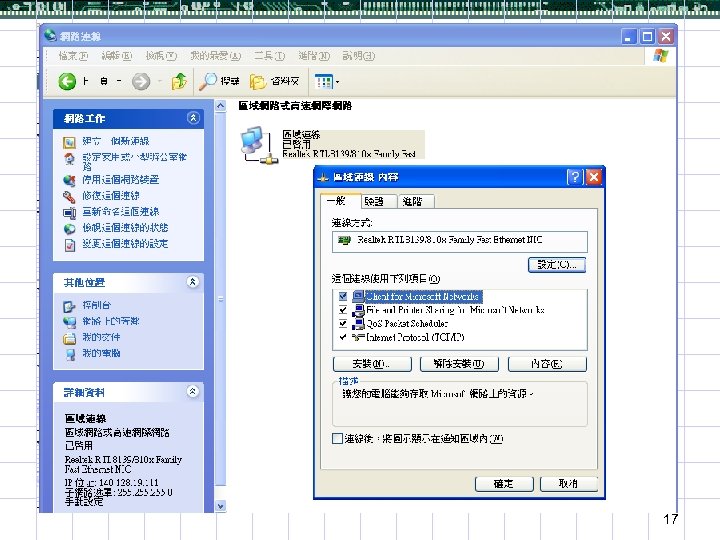Click the 內容 Properties button
This screenshot has height=540, width=720.
[547, 364]
